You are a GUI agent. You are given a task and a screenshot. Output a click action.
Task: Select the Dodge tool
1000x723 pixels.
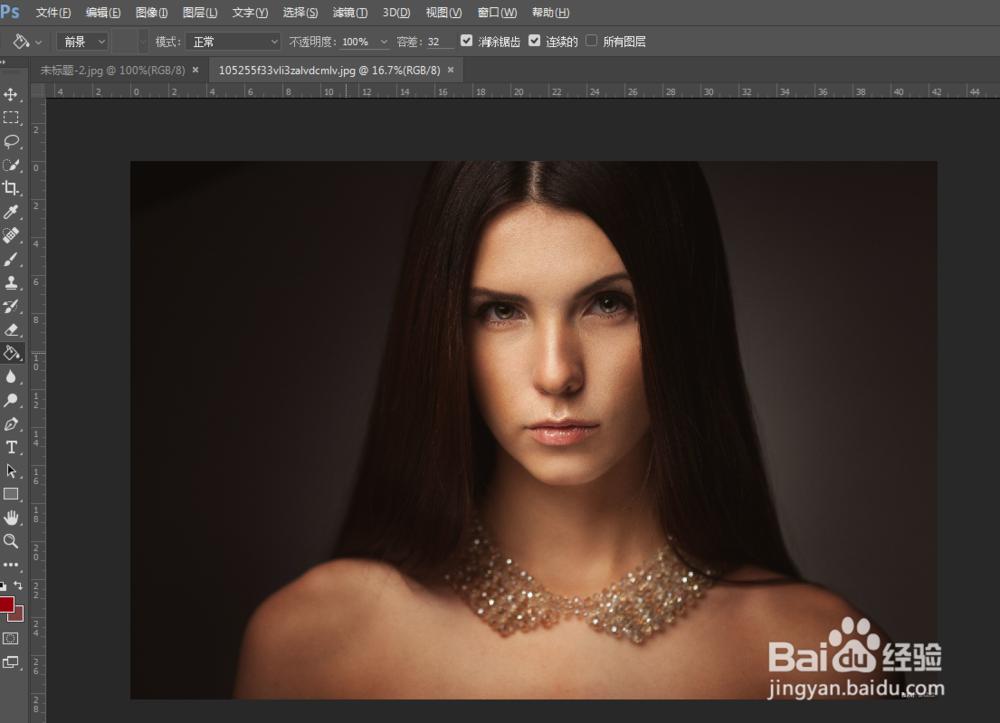pyautogui.click(x=11, y=400)
